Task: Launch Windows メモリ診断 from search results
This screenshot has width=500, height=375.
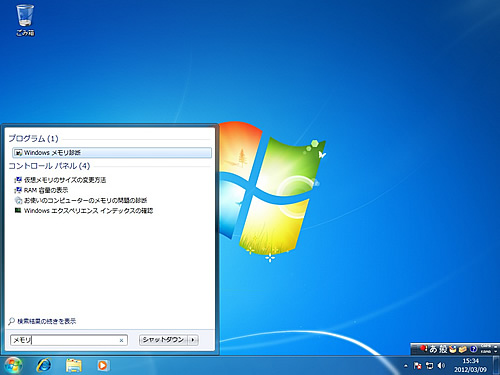Action: pos(112,153)
